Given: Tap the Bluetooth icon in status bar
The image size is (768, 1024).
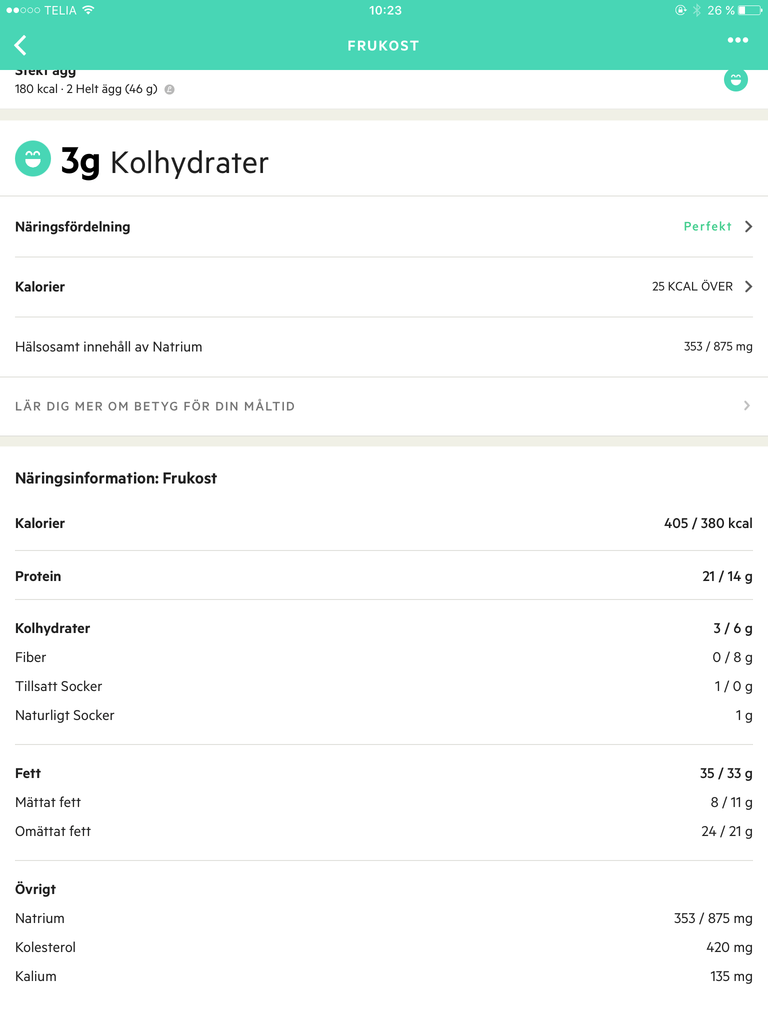Looking at the screenshot, I should click(697, 10).
